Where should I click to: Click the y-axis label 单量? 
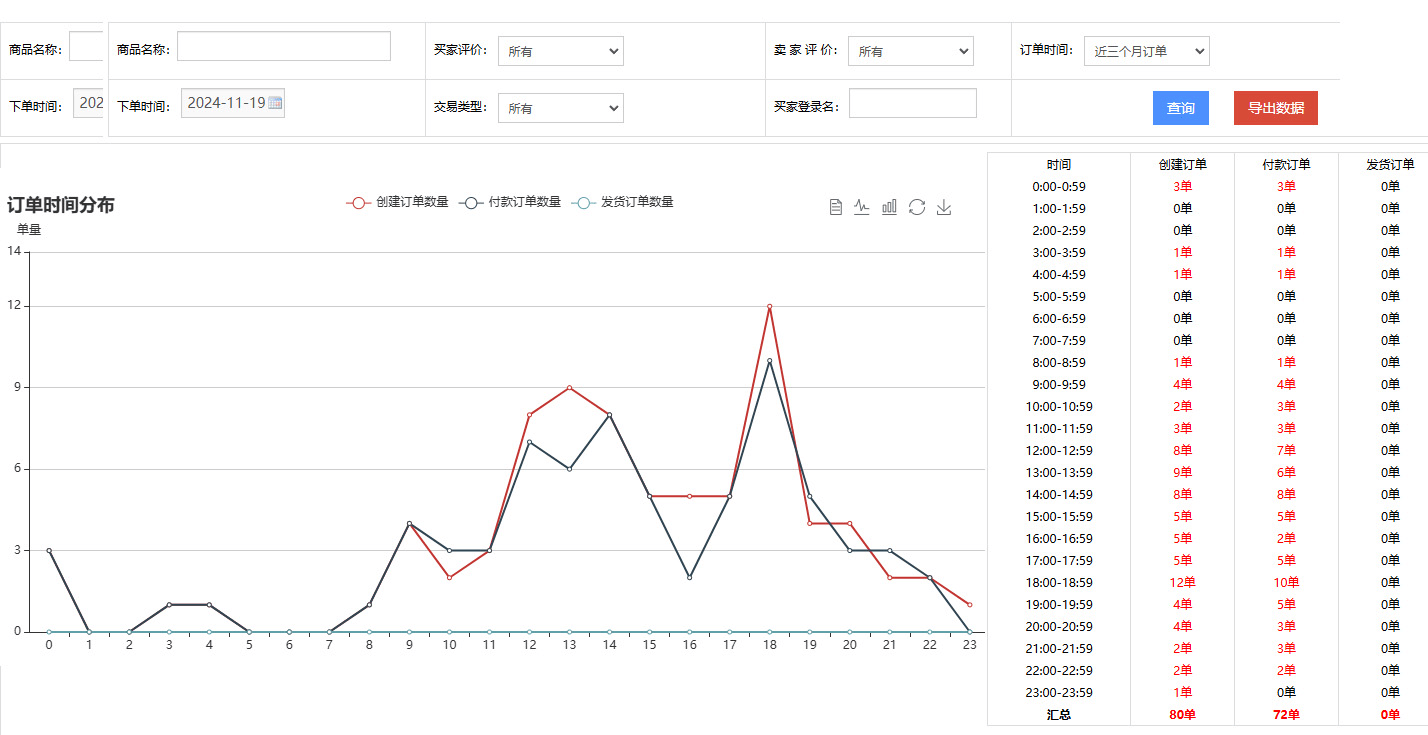(x=29, y=229)
